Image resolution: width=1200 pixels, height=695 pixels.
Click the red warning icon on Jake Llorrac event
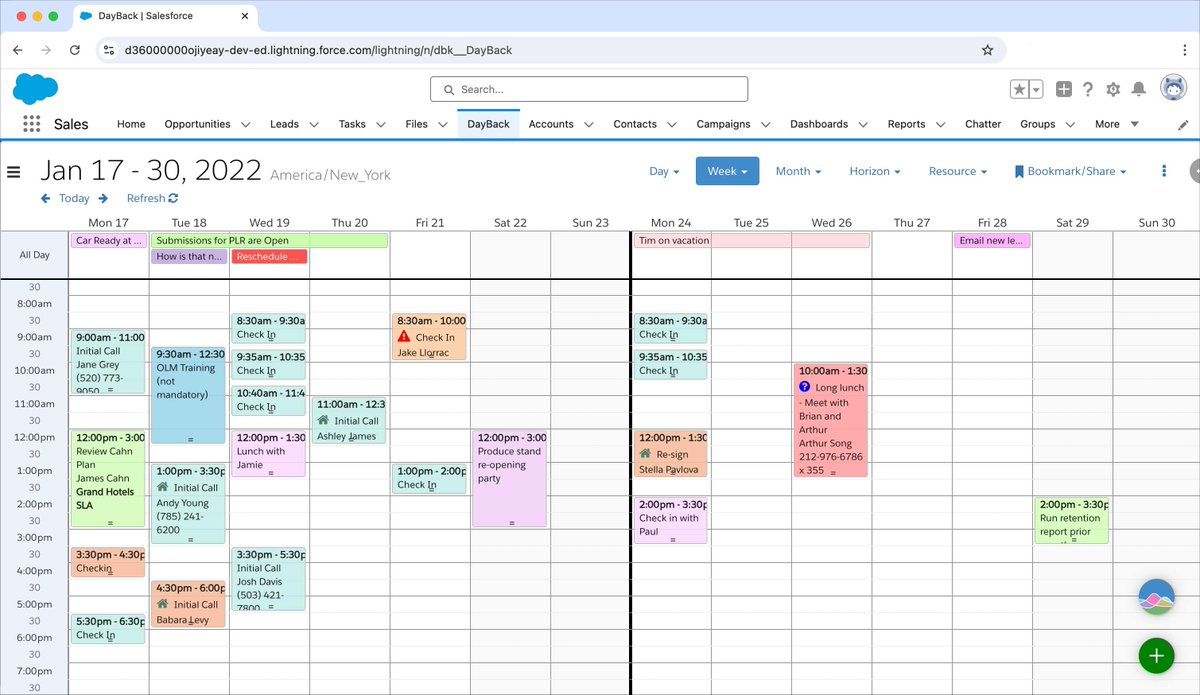(404, 337)
